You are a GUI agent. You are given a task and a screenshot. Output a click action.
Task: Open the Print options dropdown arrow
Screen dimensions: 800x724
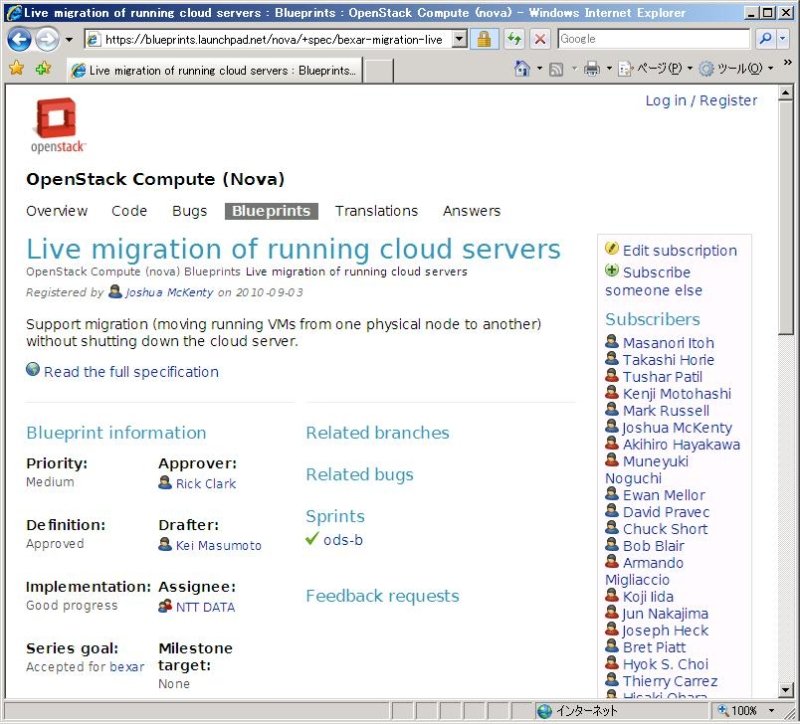[x=609, y=68]
